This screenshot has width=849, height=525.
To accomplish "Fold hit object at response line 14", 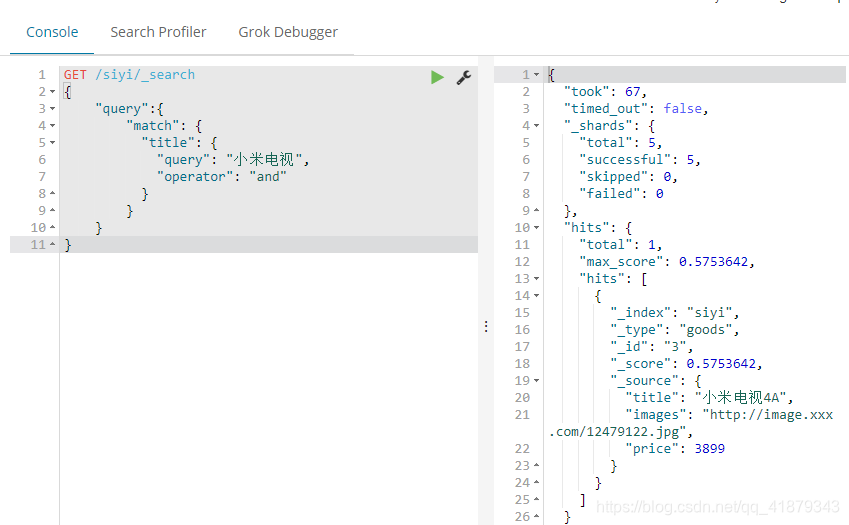I will (537, 296).
